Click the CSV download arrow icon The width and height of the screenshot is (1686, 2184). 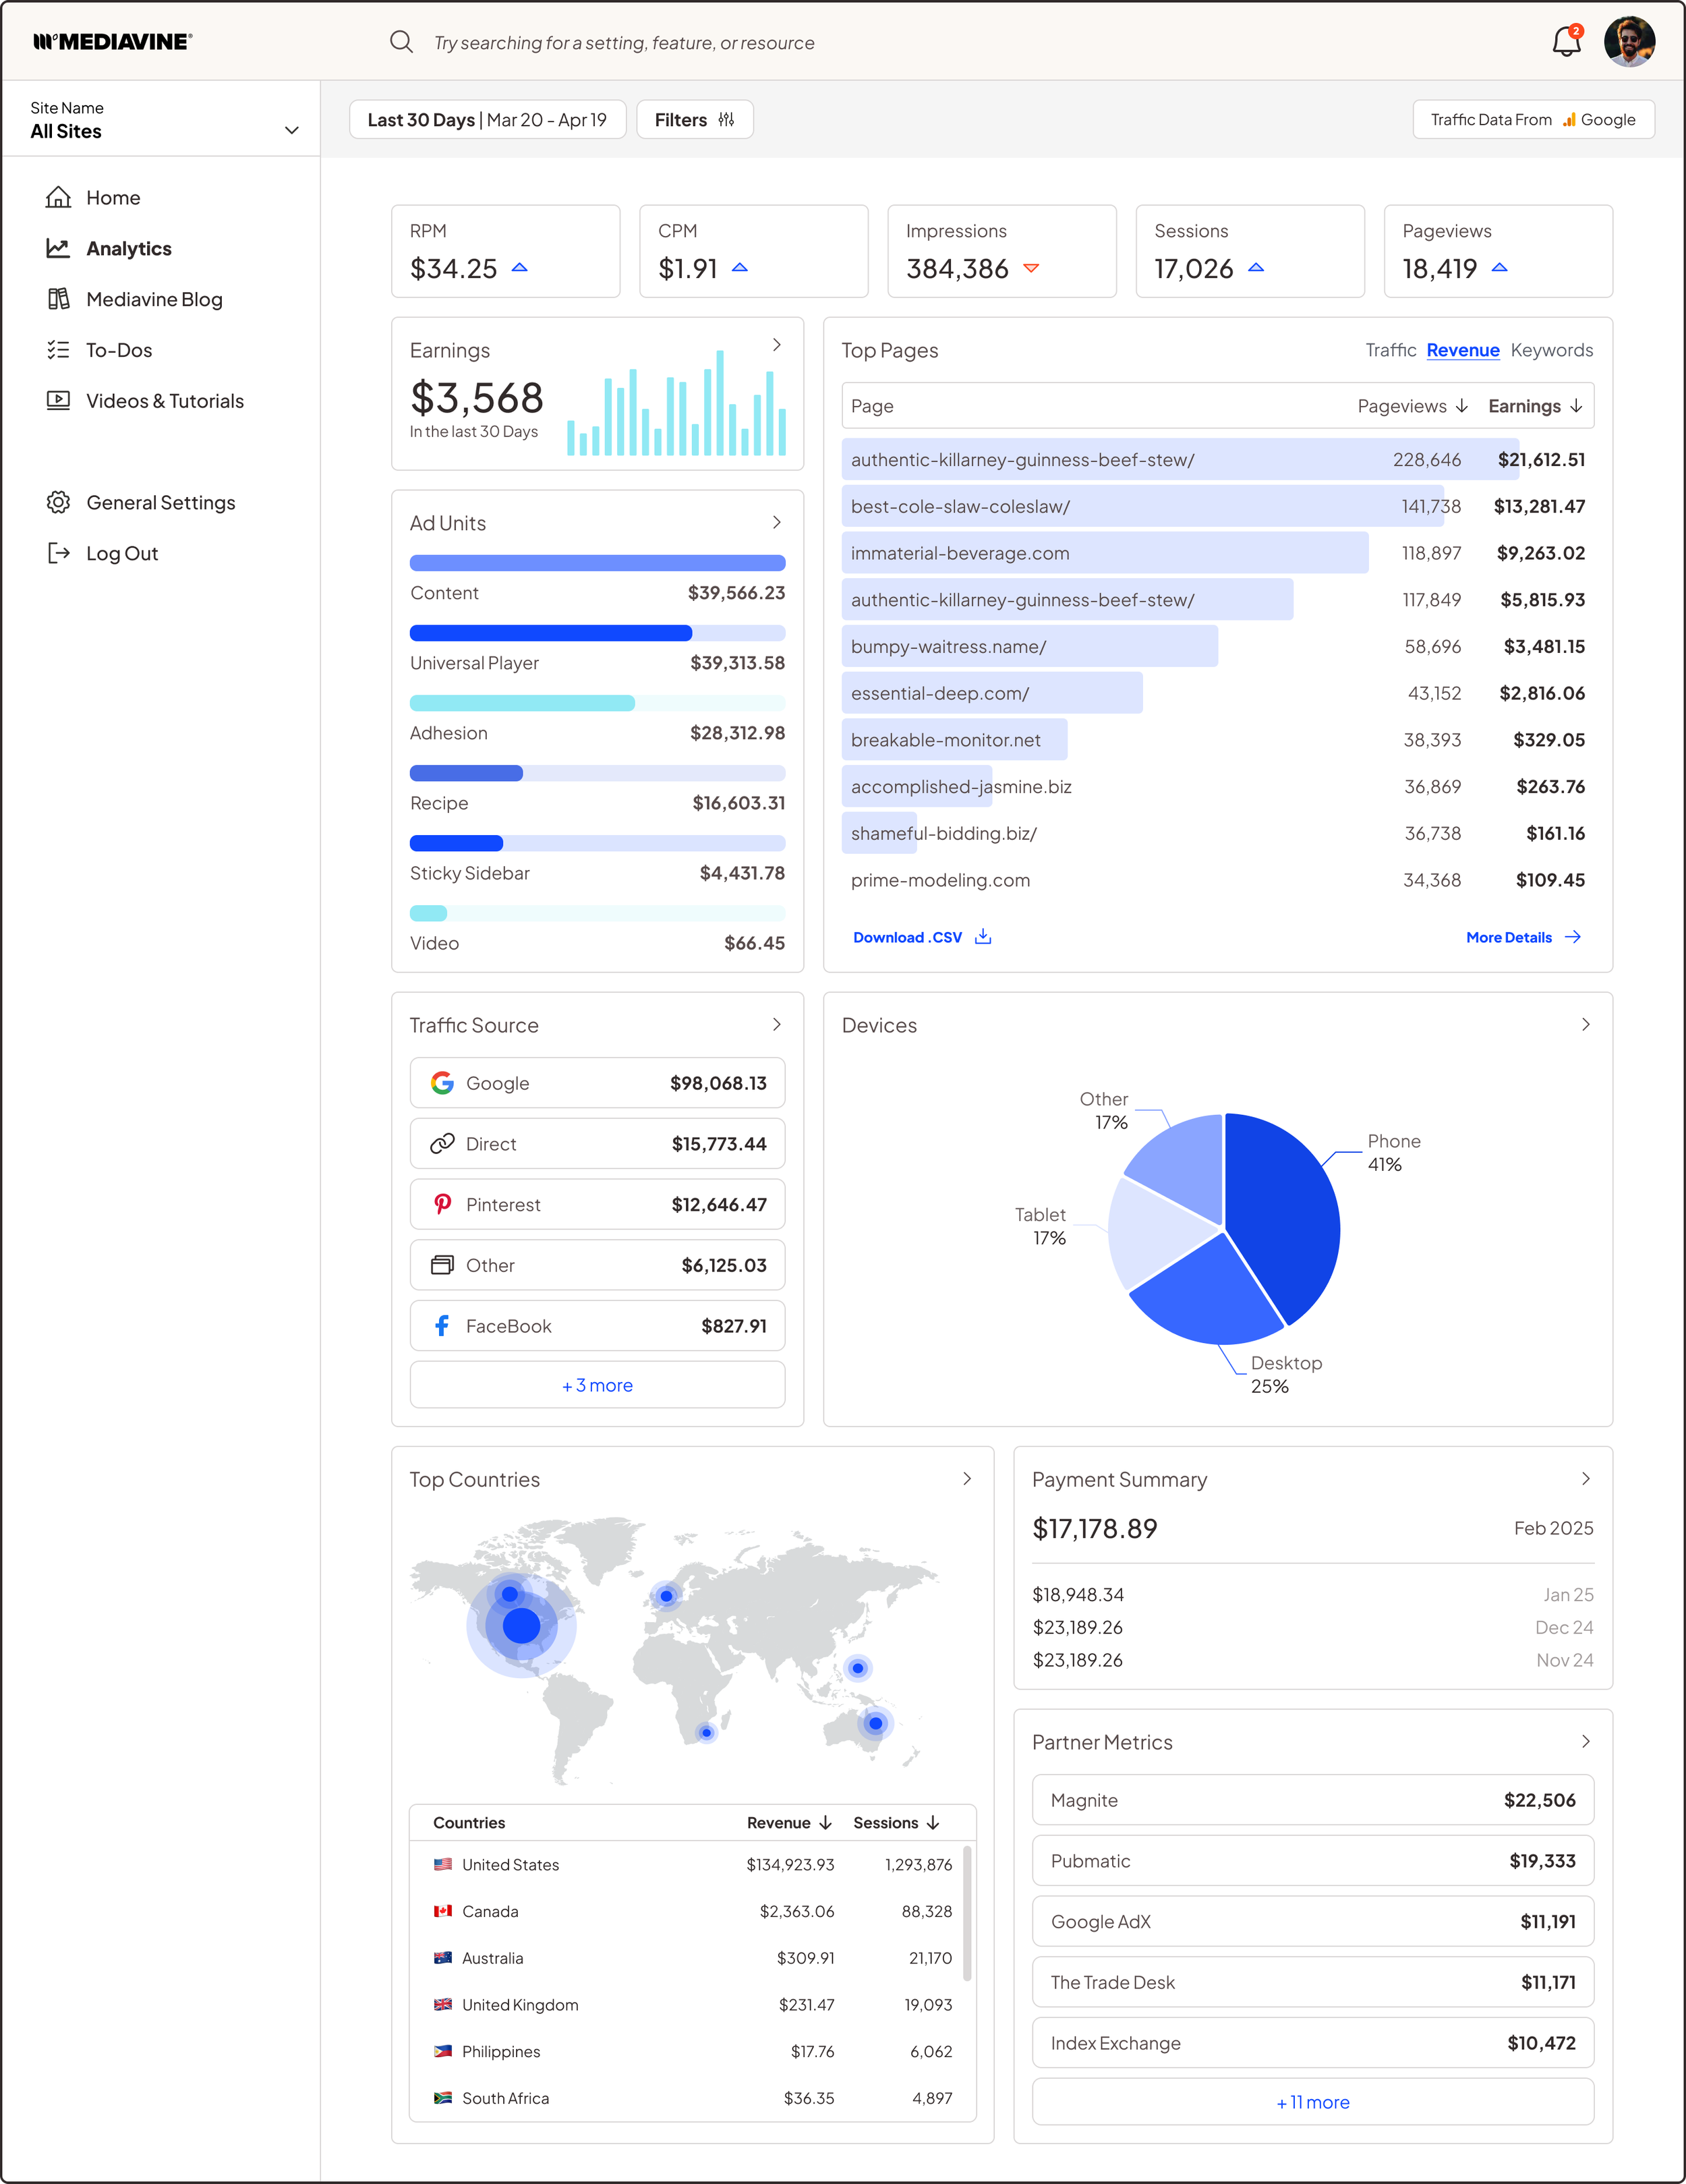(983, 937)
